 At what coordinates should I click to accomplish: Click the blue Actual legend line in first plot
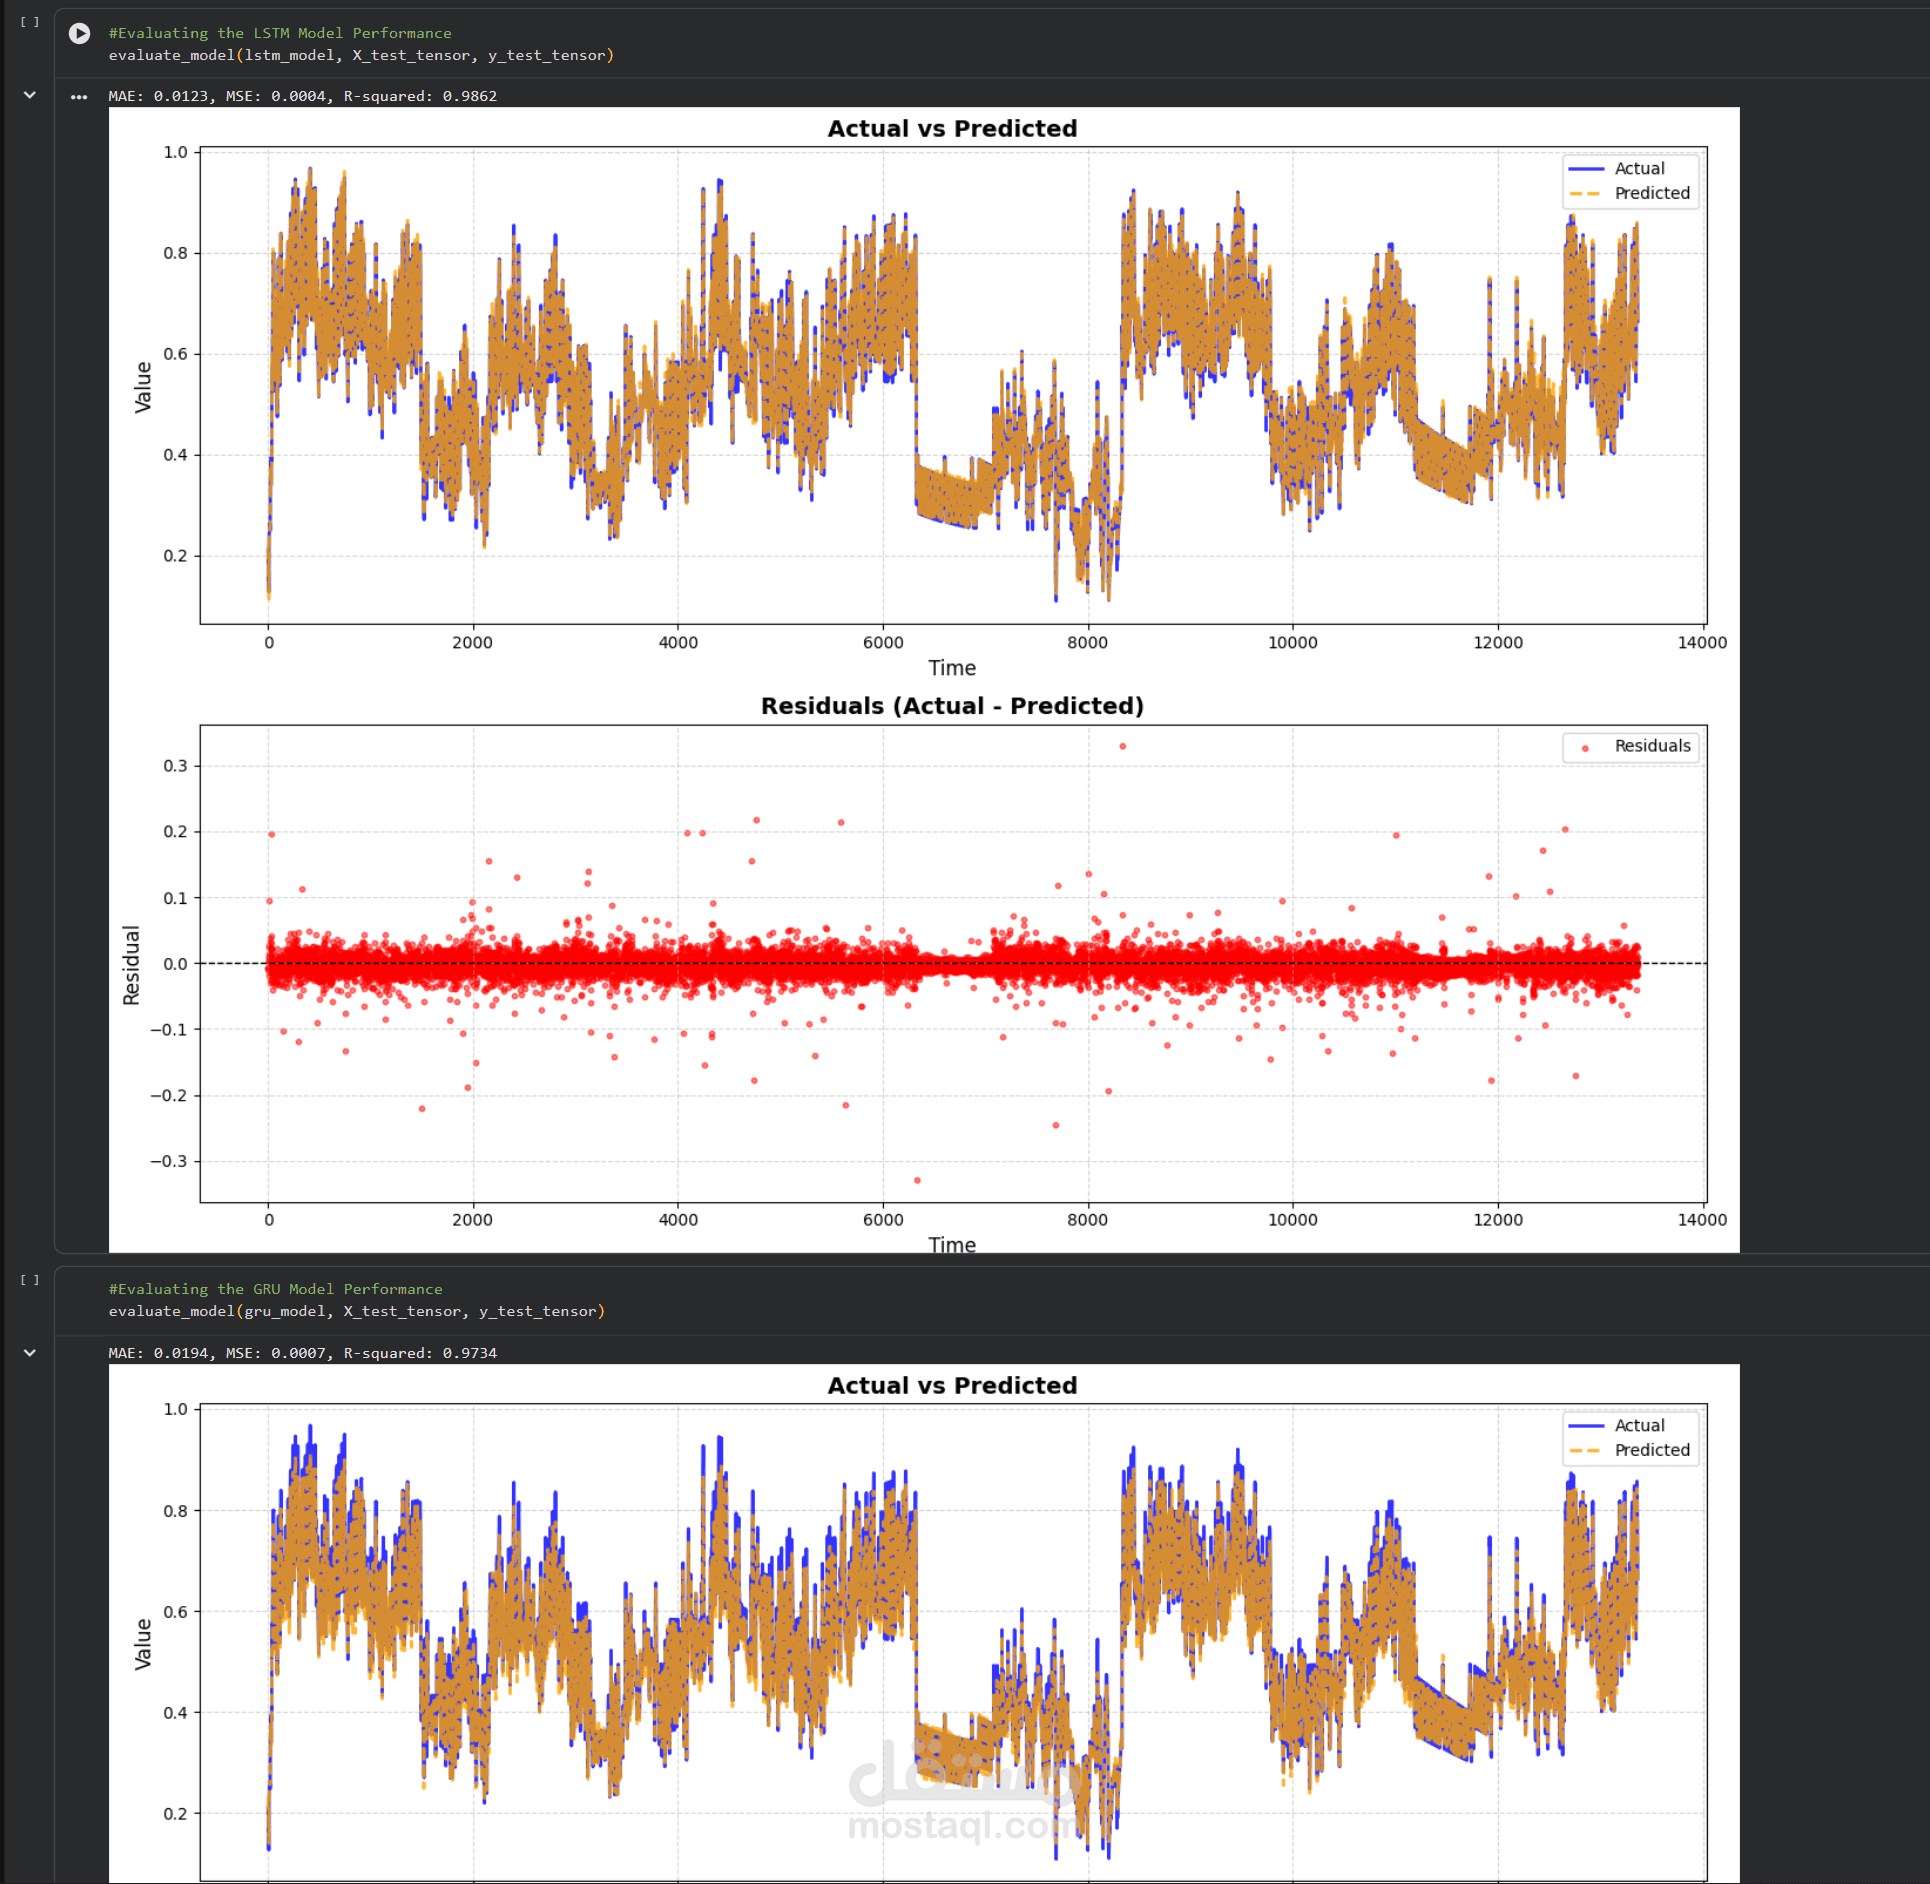[x=1586, y=169]
